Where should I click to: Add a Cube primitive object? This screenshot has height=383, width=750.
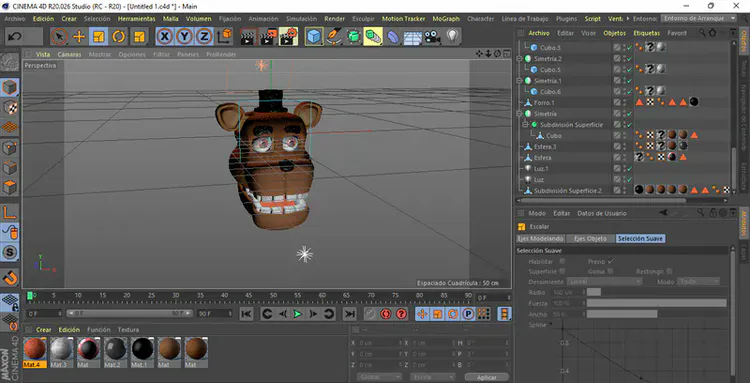(x=314, y=36)
